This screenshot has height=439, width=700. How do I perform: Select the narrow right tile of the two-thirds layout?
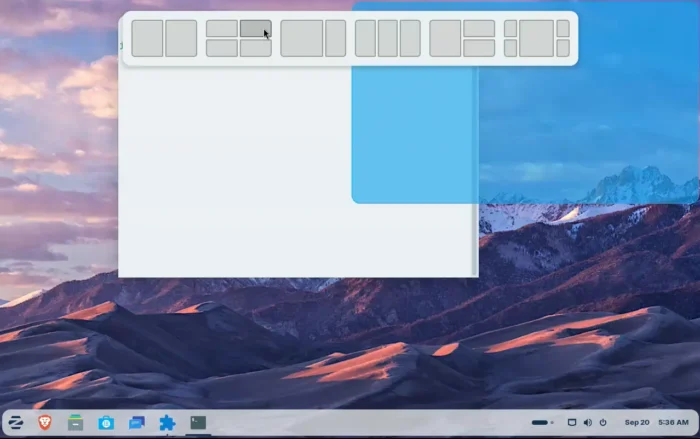[336, 38]
